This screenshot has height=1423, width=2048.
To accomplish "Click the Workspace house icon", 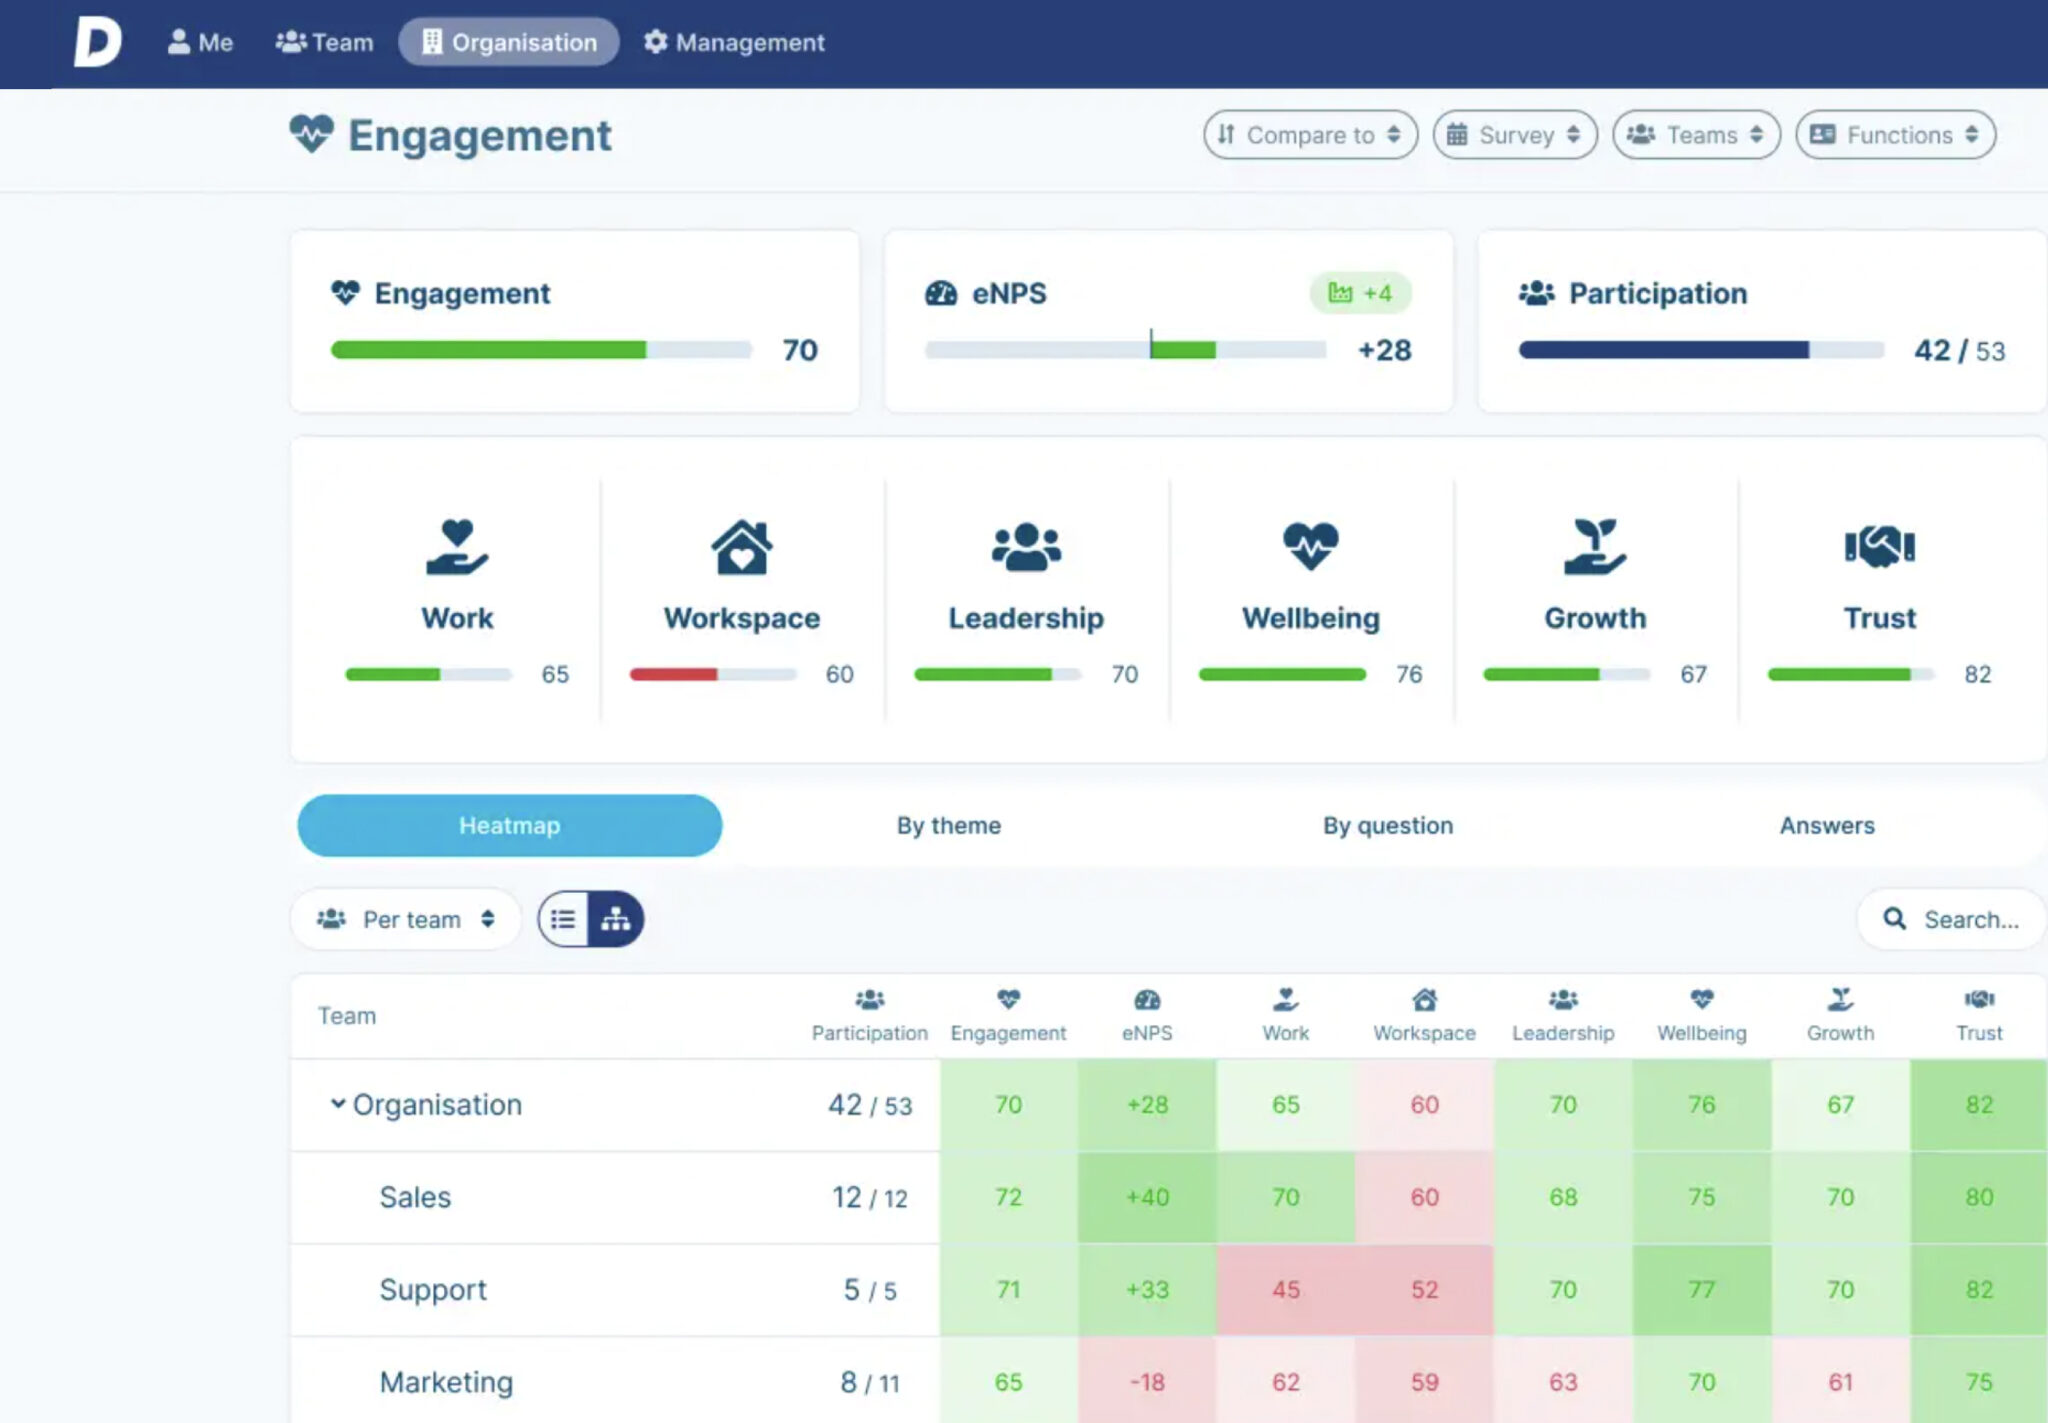I will 741,547.
